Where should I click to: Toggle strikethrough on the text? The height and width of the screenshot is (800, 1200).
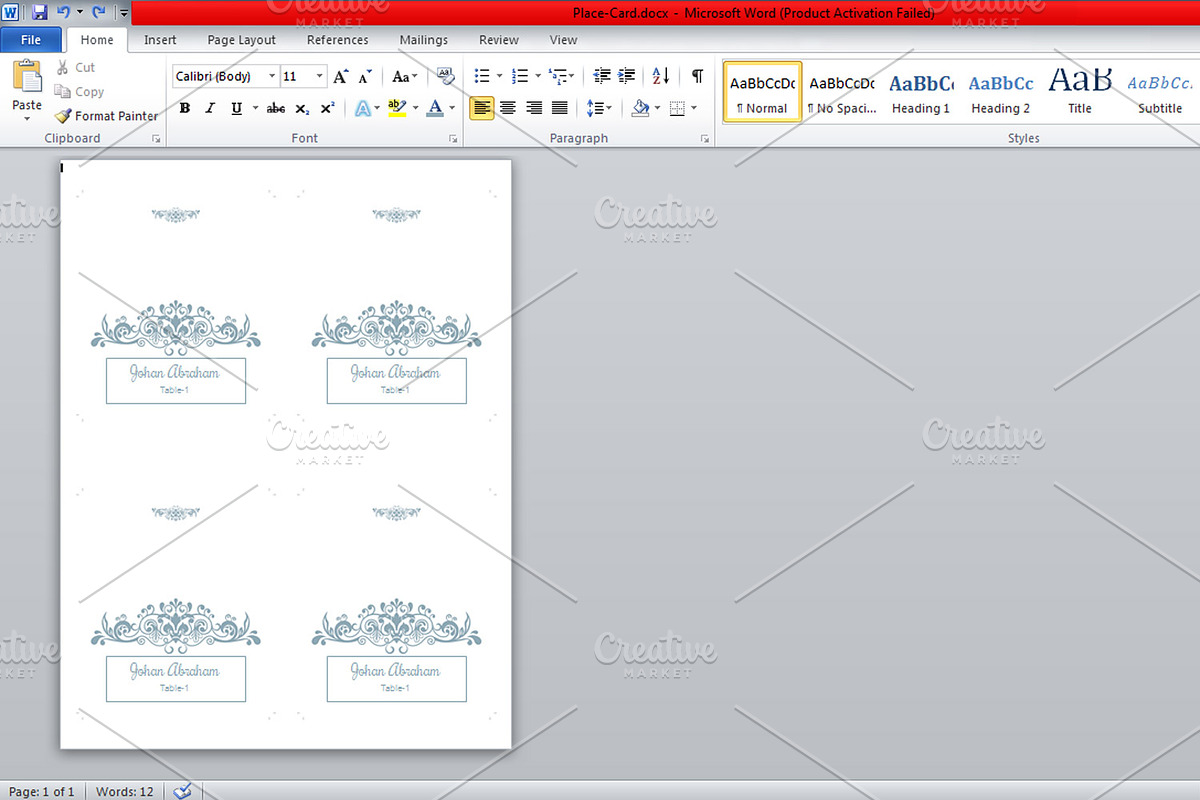pos(276,108)
